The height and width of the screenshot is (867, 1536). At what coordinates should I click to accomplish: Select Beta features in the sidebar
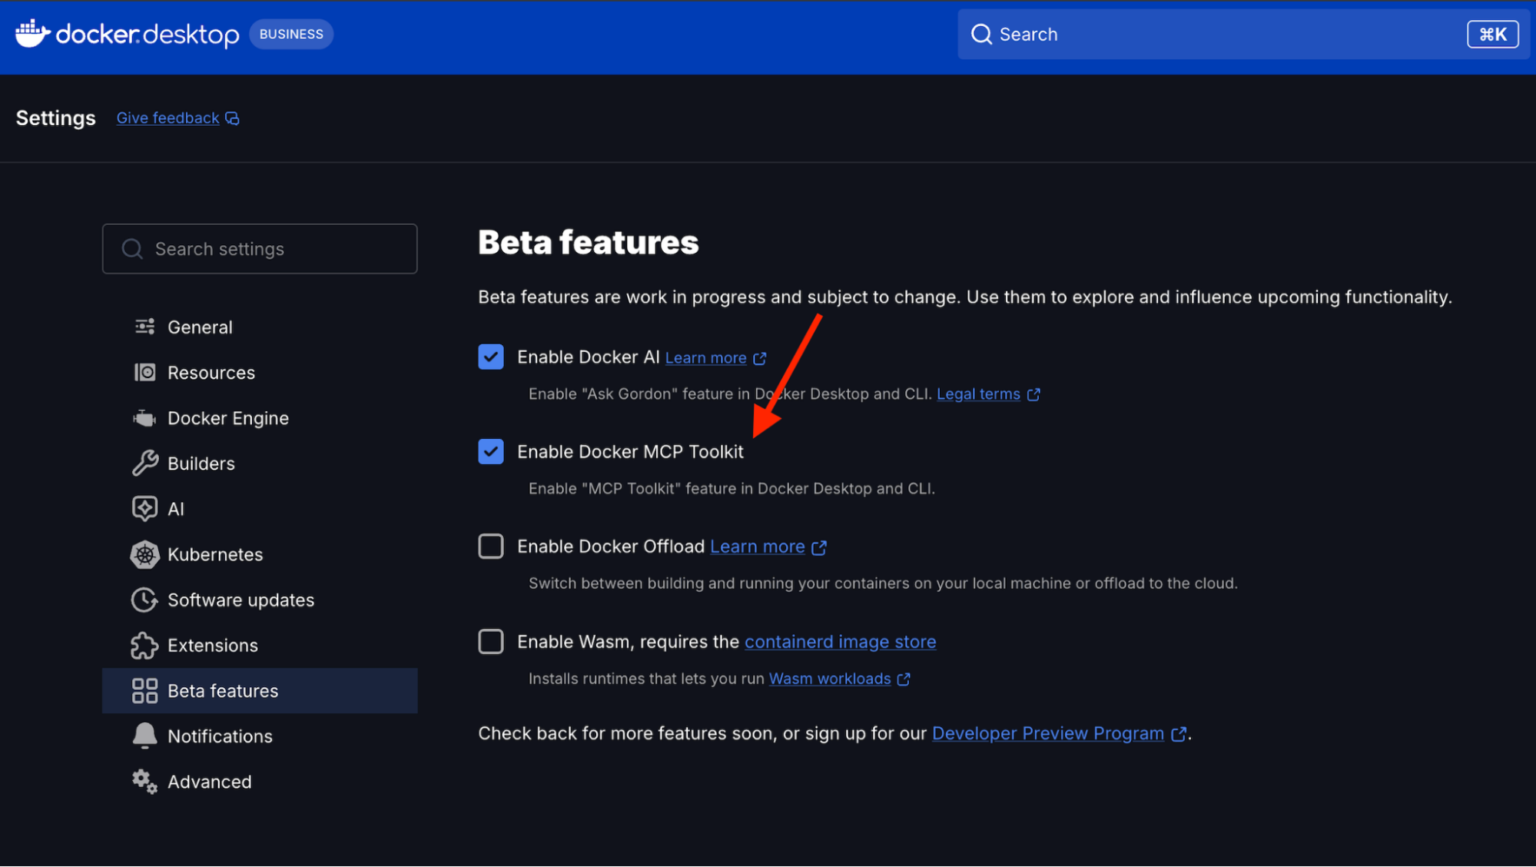(x=222, y=690)
